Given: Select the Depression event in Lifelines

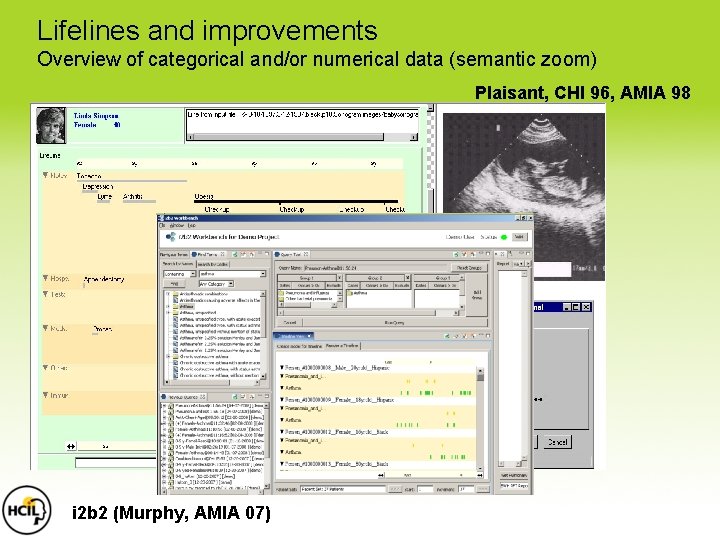Looking at the screenshot, I should 97,187.
